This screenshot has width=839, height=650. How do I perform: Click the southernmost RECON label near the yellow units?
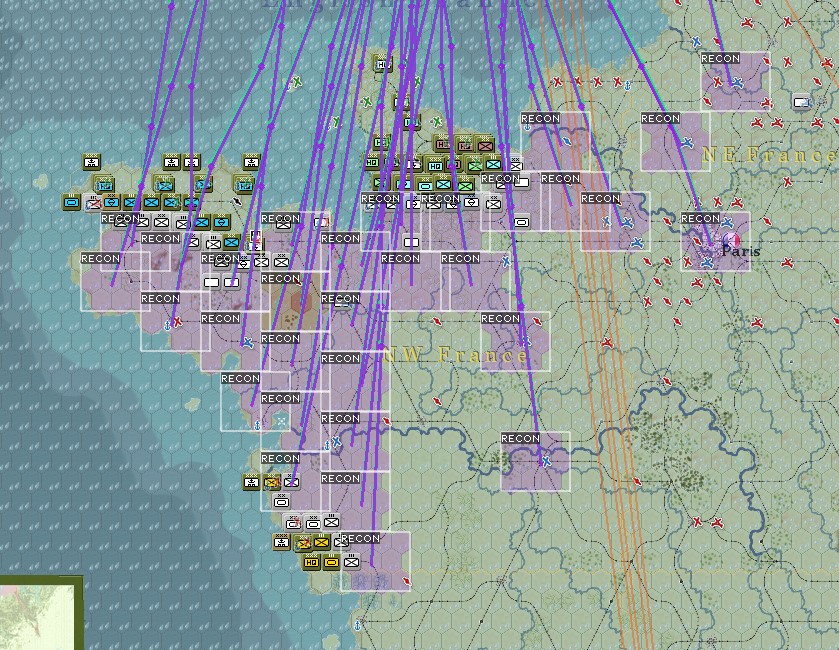(360, 538)
